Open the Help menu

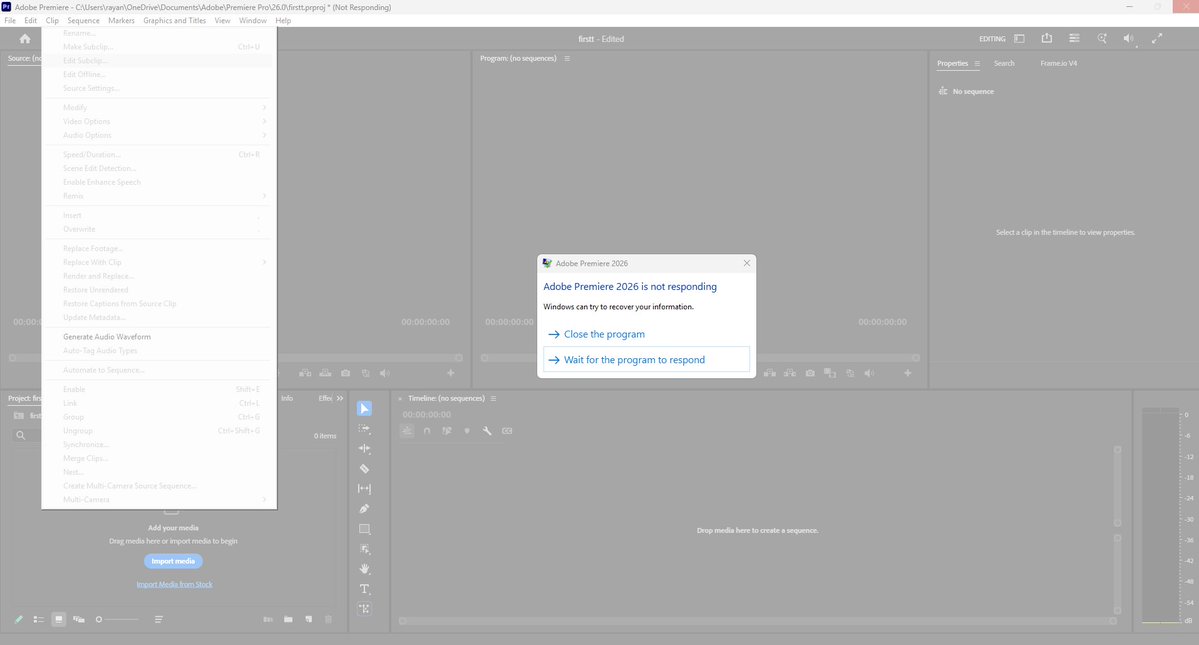[283, 21]
